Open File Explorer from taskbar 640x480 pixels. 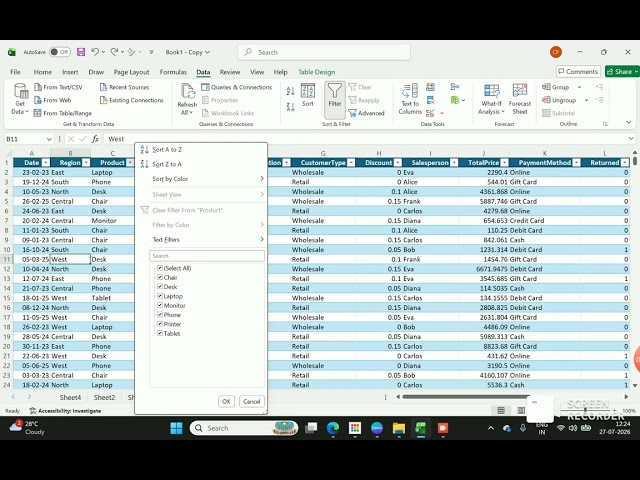click(x=399, y=428)
